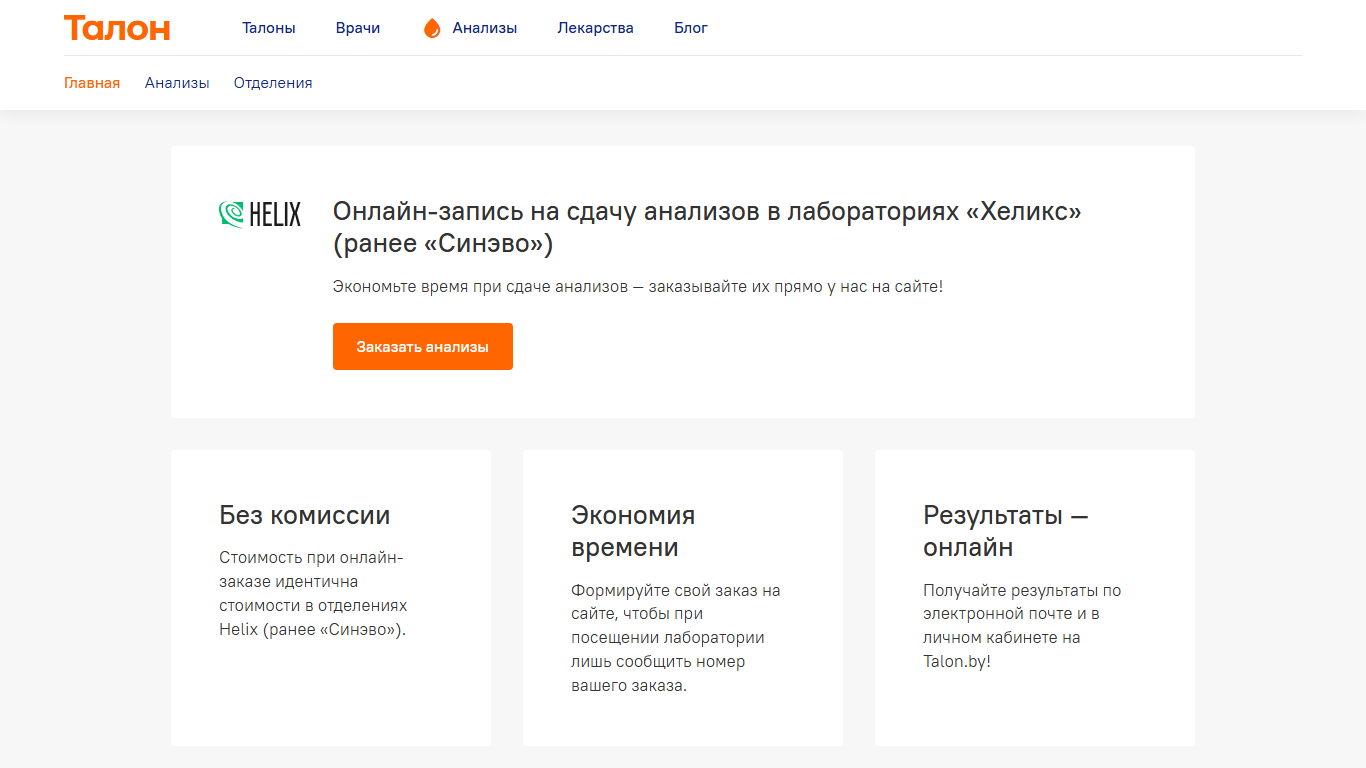This screenshot has width=1366, height=768.
Task: Select the Анализы sub-navigation tab
Action: [177, 83]
